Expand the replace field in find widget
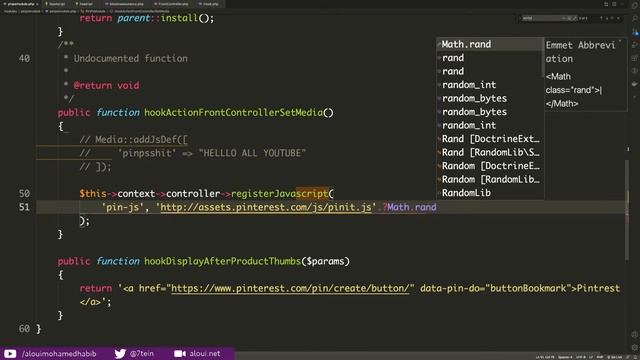The image size is (640, 360). pos(520,18)
